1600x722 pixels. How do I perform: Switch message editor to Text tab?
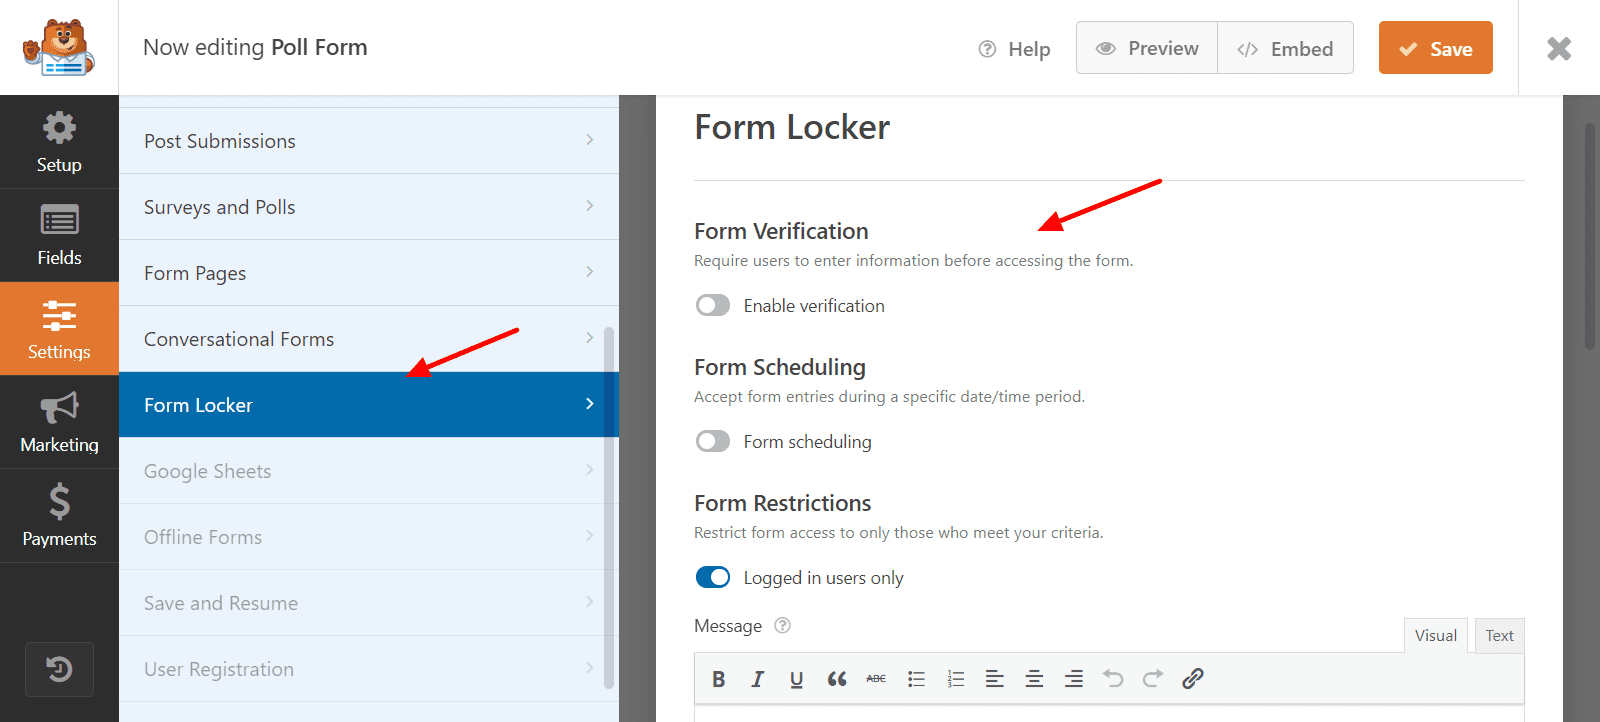coord(1499,636)
